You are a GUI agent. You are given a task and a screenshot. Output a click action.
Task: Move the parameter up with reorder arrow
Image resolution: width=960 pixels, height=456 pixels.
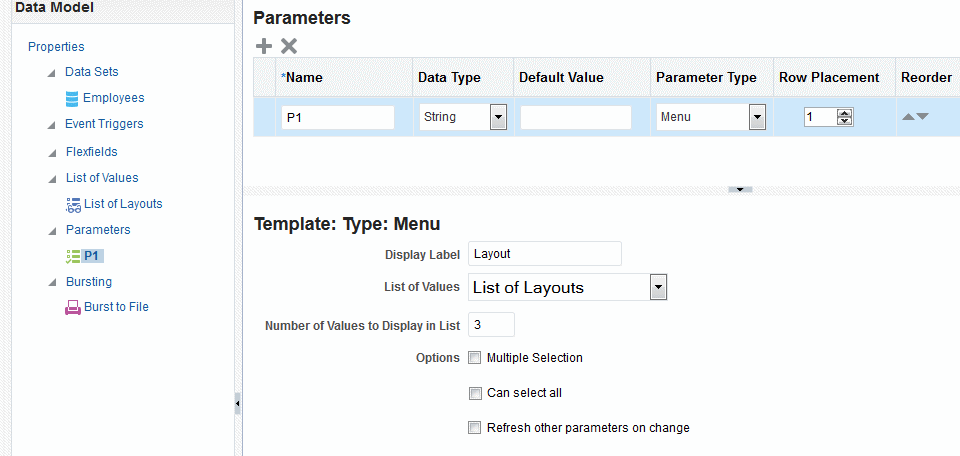(908, 117)
